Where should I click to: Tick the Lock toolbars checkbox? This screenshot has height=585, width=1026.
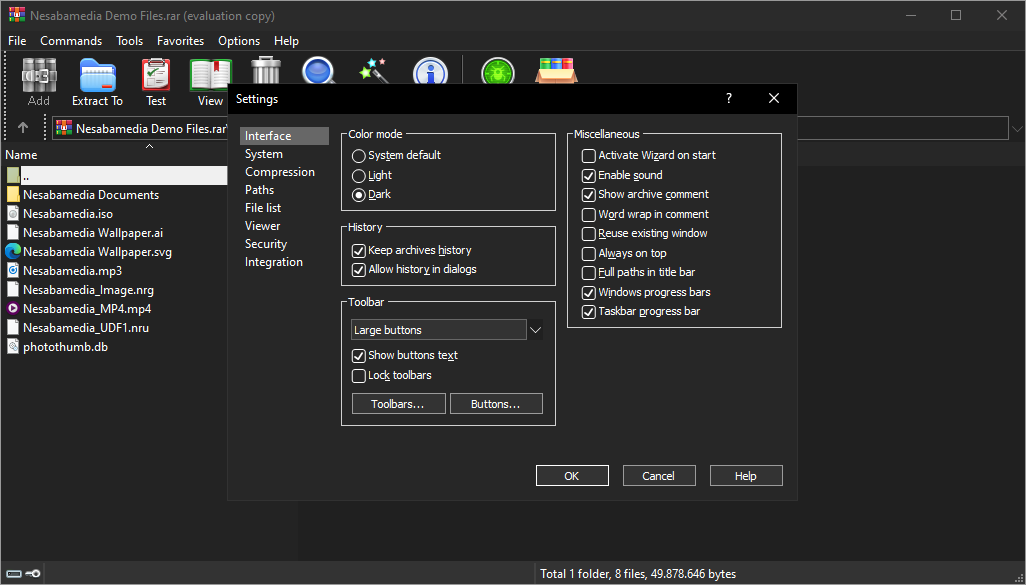pyautogui.click(x=359, y=376)
